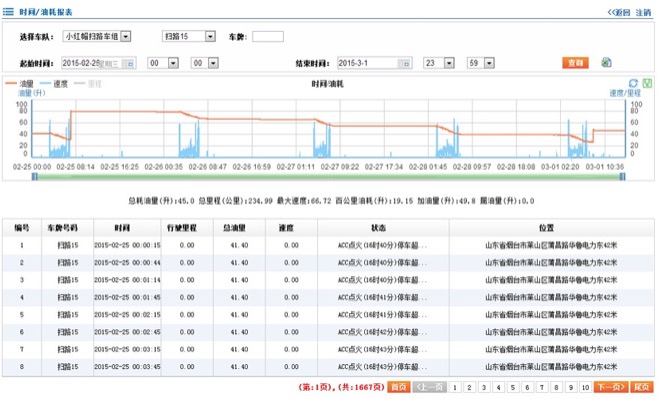Click the 首页 pagination button

pos(399,387)
